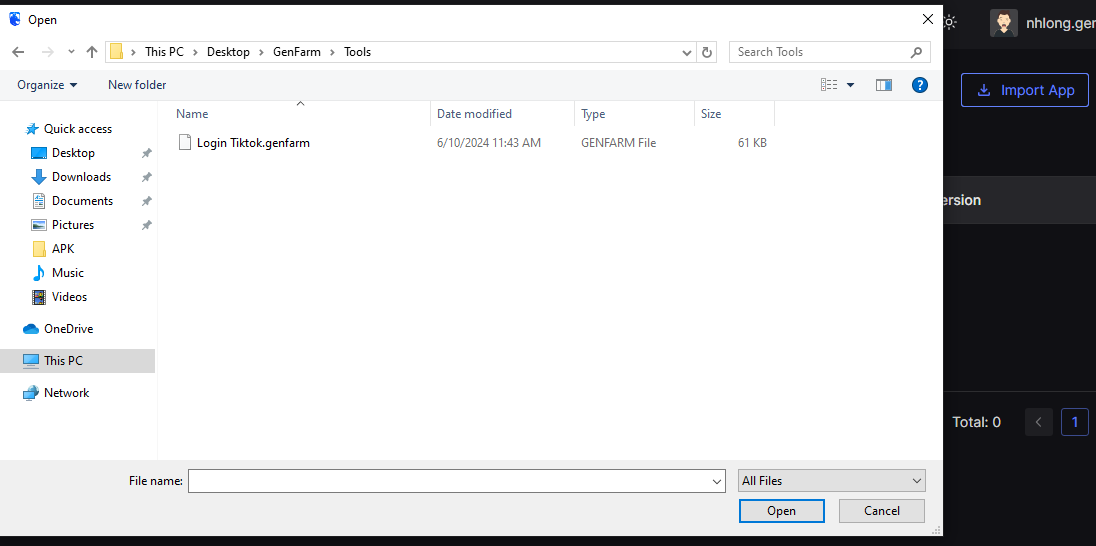
Task: Select GenFarm in the address path
Action: 297,52
